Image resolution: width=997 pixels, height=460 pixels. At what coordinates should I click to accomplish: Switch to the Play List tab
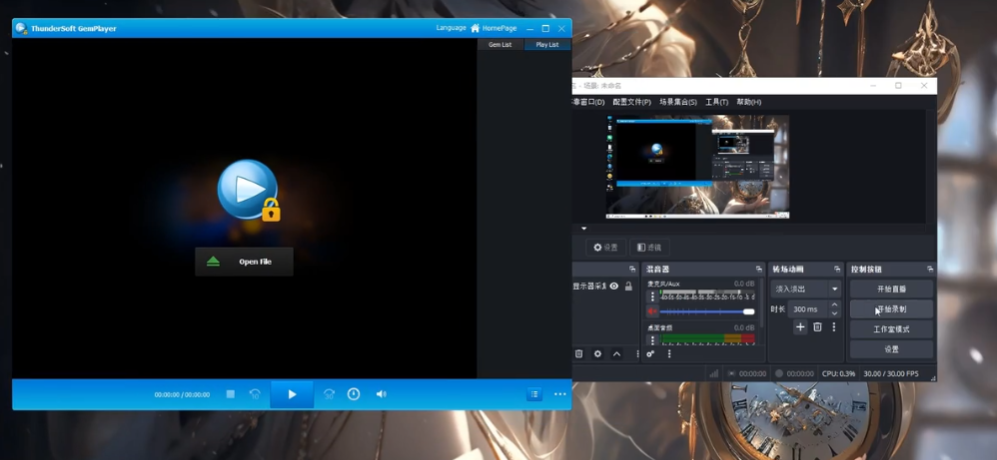tap(547, 45)
